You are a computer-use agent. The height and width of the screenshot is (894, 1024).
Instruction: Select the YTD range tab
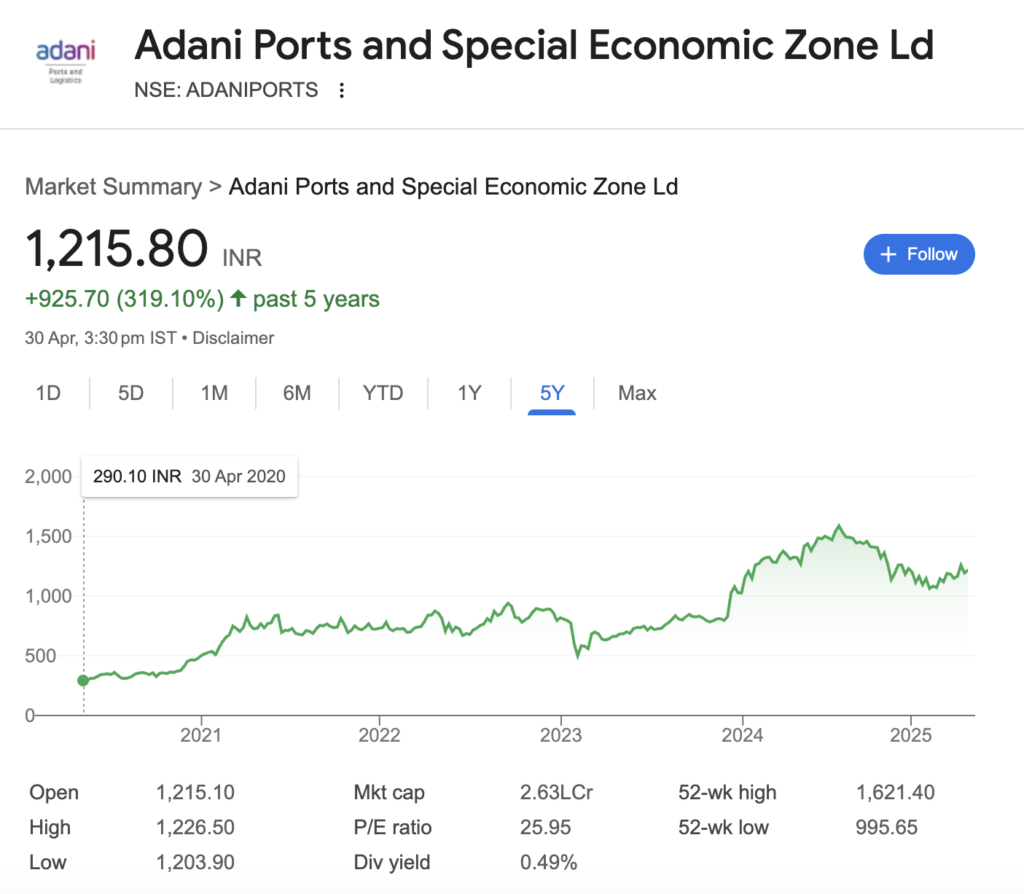(383, 393)
